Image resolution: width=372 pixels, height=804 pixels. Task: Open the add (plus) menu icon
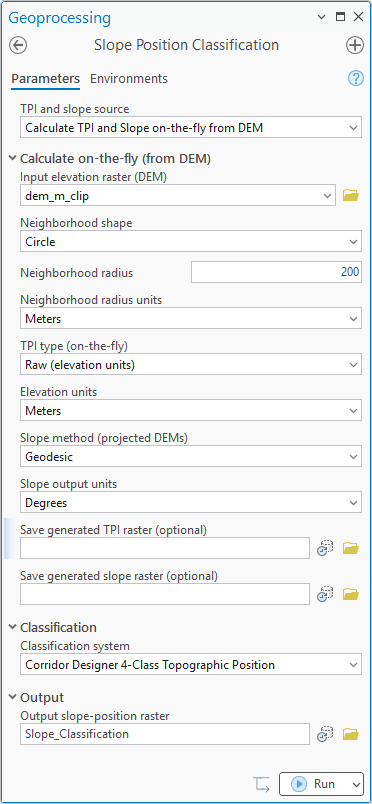(355, 45)
